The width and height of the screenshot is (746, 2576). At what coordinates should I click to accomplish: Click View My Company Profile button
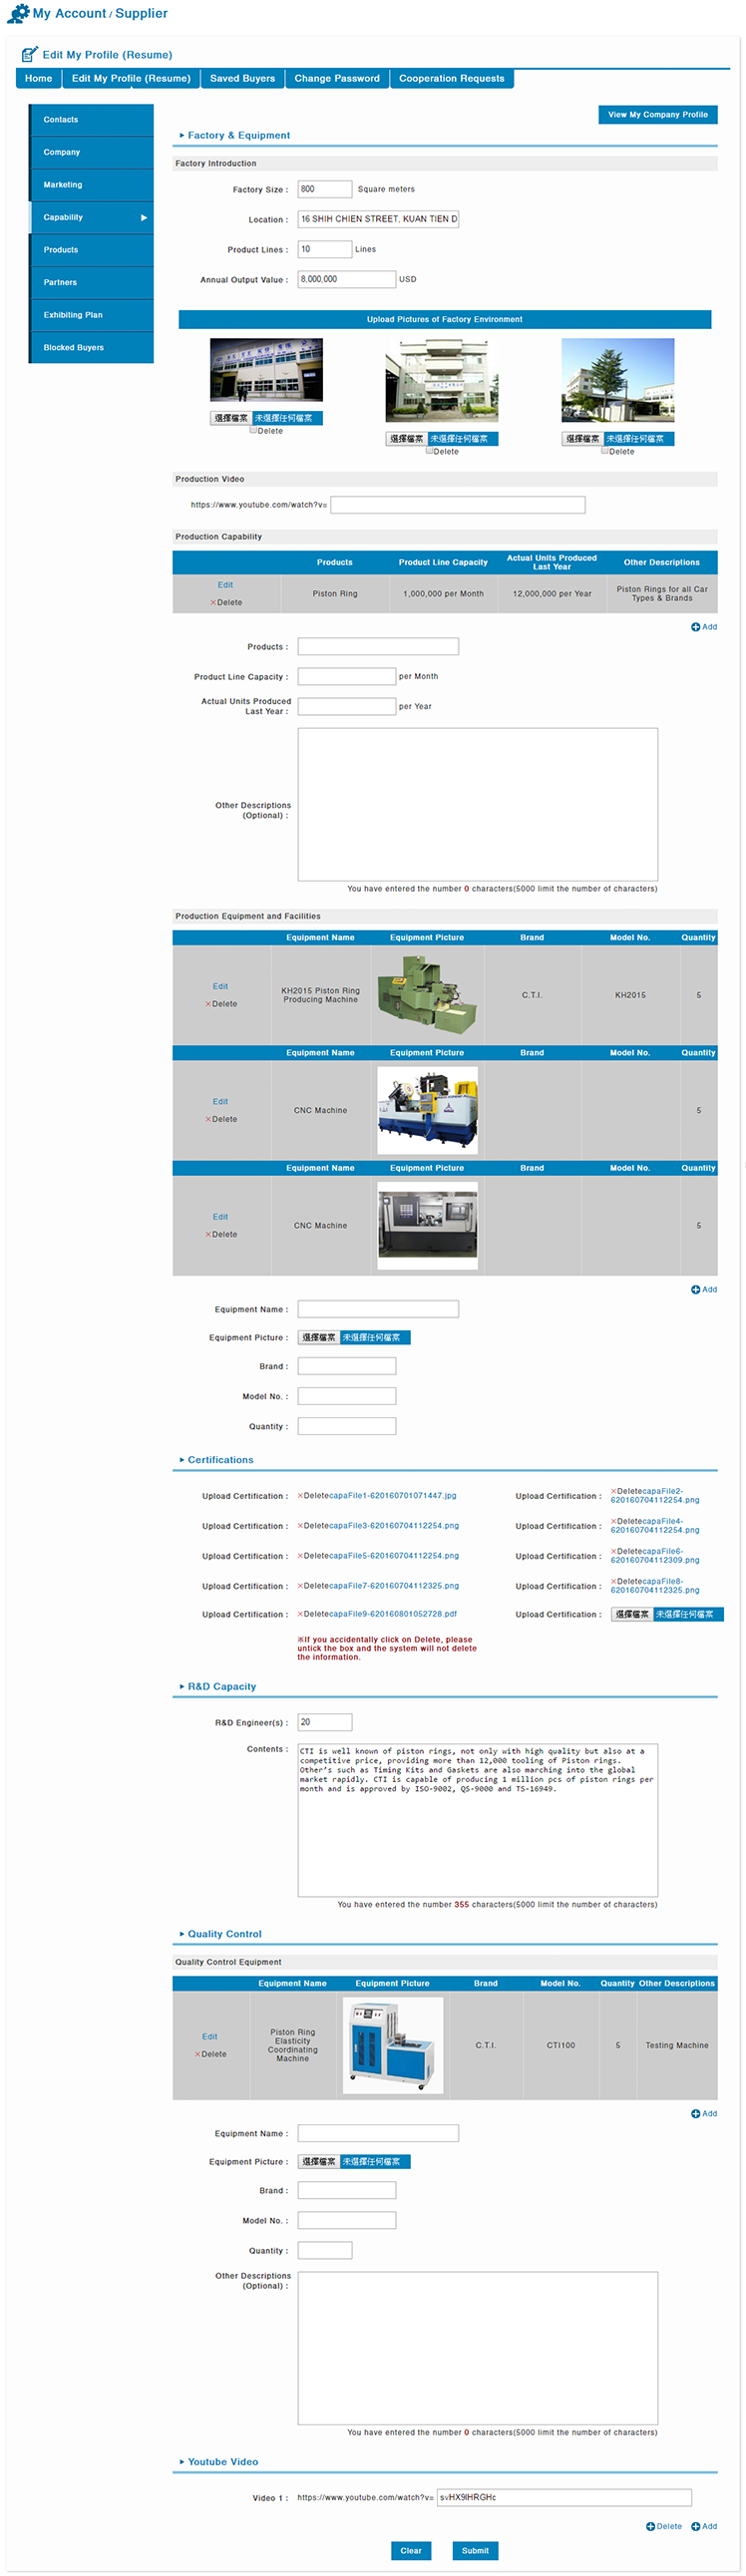click(x=658, y=115)
